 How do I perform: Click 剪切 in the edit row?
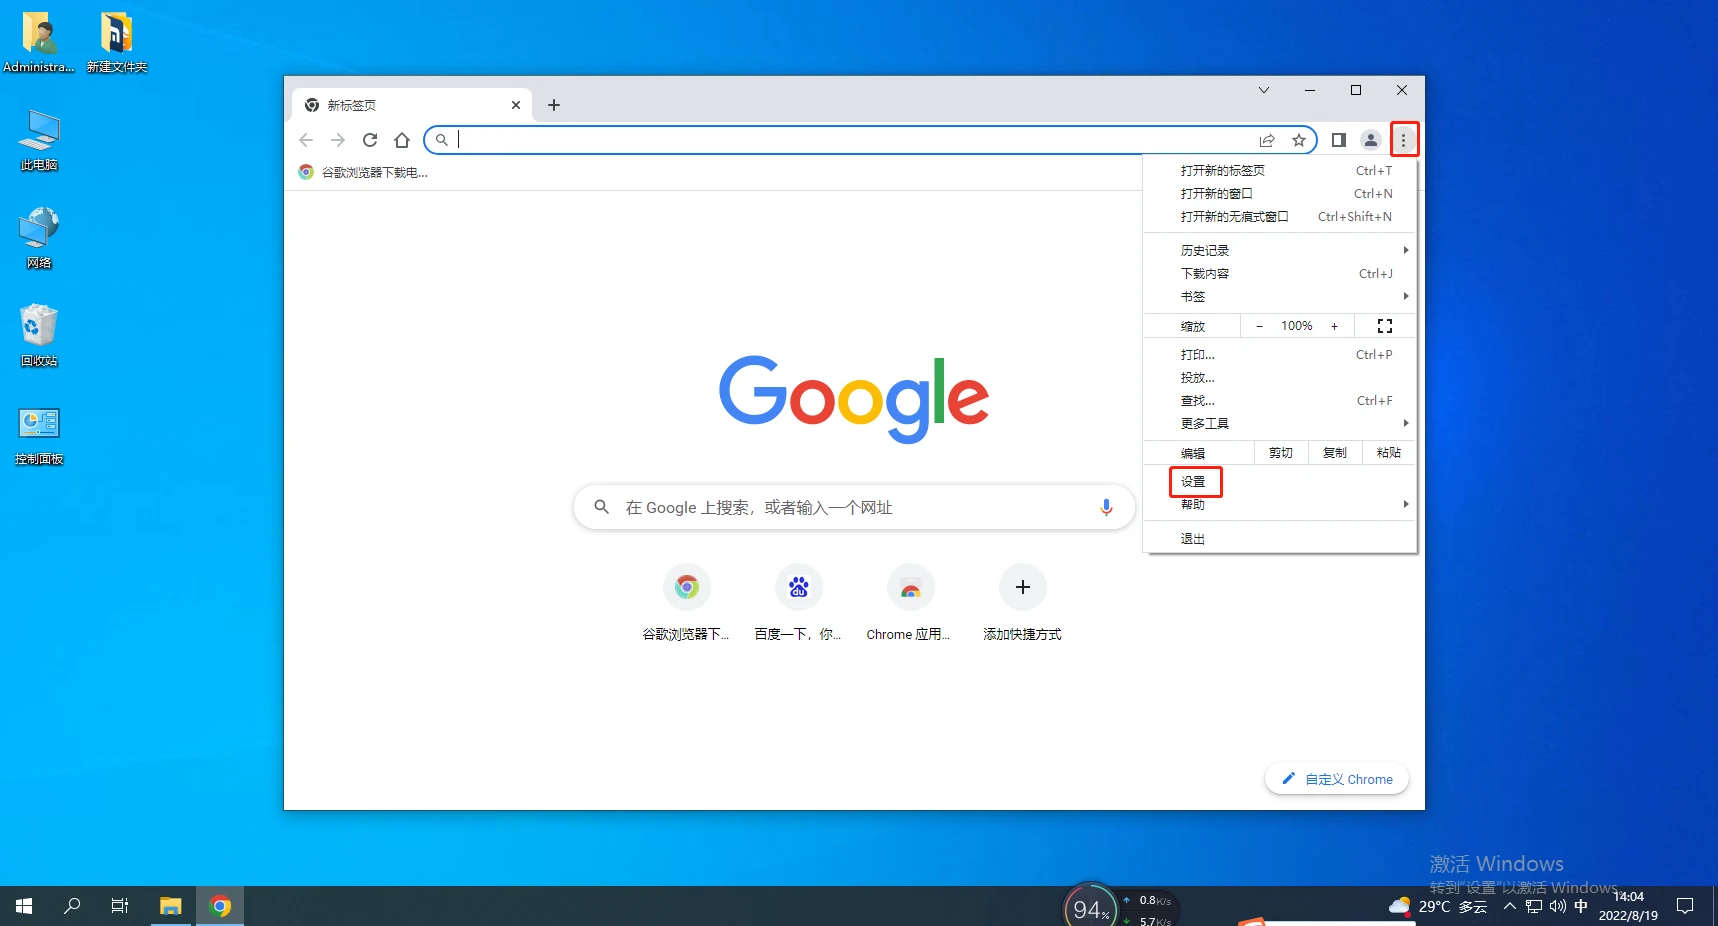1281,453
